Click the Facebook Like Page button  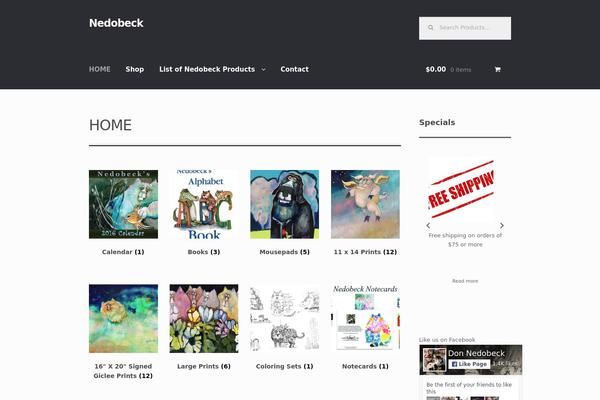tap(469, 364)
